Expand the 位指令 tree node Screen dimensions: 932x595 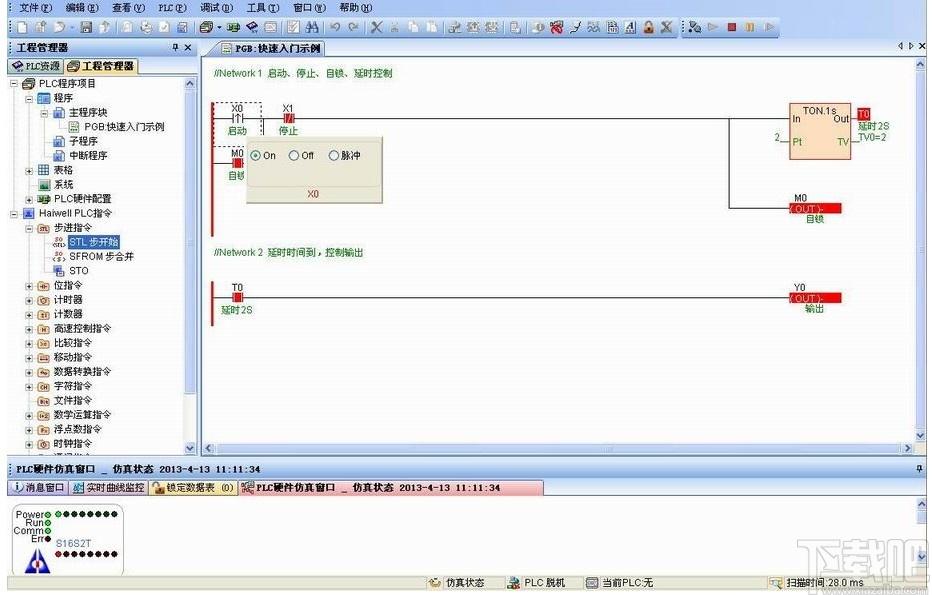29,286
